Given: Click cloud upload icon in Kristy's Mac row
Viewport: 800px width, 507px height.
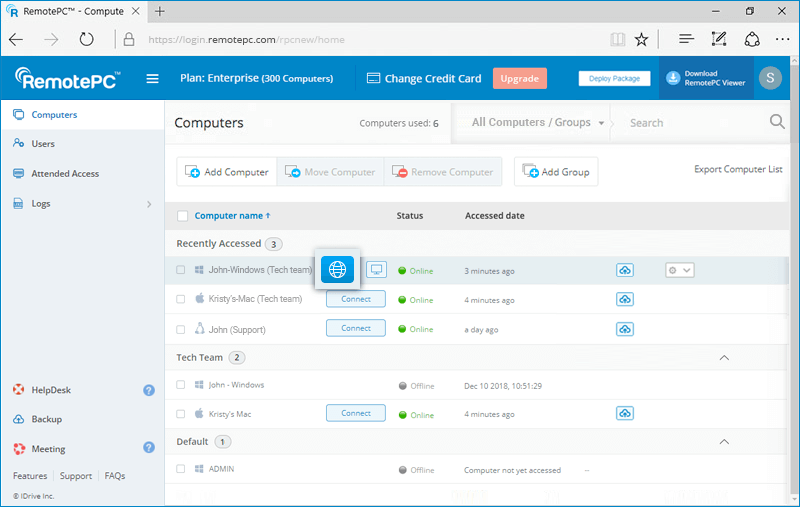Looking at the screenshot, I should click(625, 413).
